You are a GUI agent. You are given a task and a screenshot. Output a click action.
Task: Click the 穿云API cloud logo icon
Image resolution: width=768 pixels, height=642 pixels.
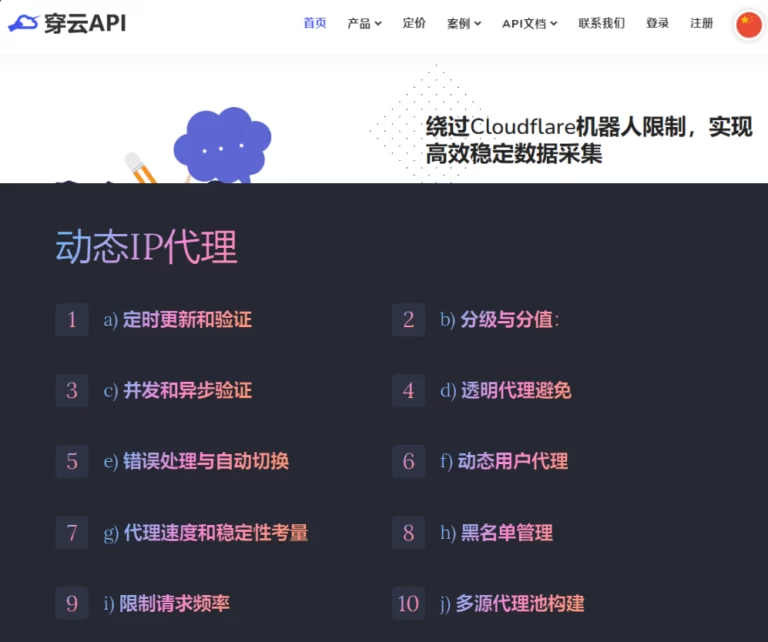click(23, 23)
